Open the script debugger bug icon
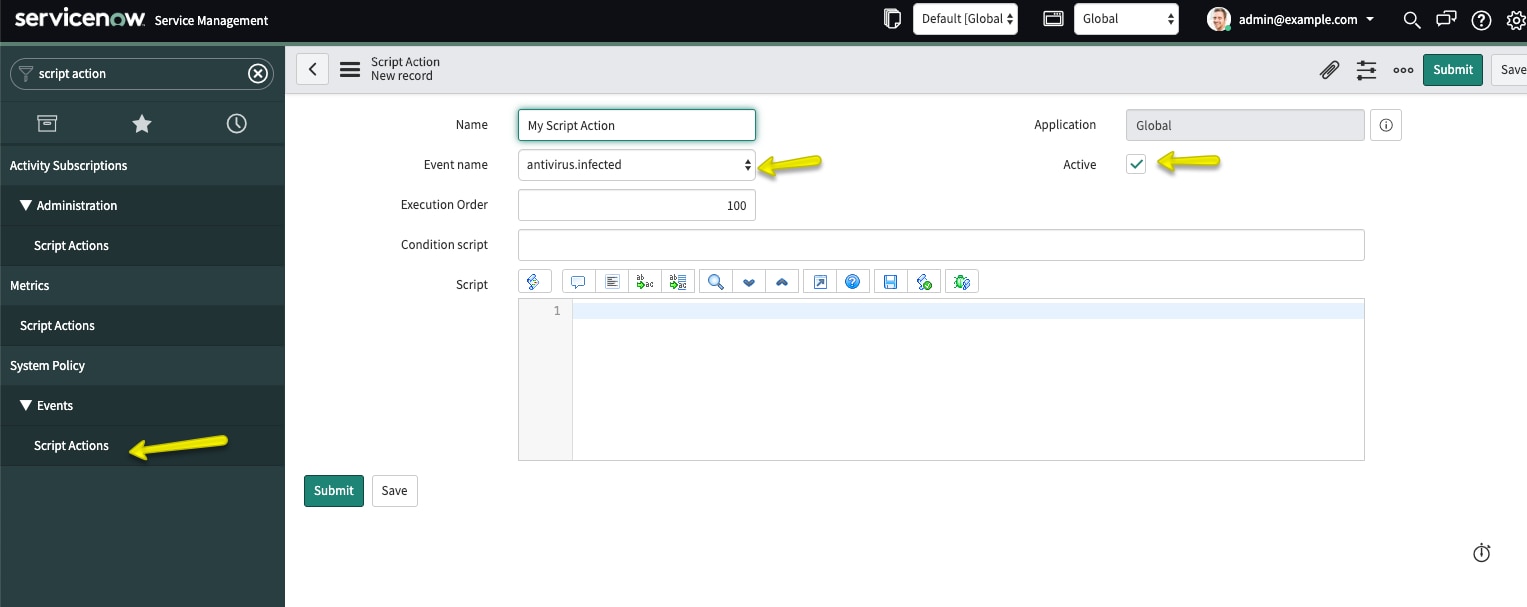 point(961,281)
